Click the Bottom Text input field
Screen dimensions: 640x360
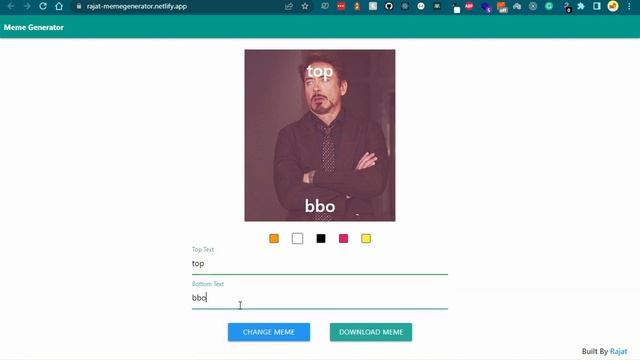[x=320, y=298]
